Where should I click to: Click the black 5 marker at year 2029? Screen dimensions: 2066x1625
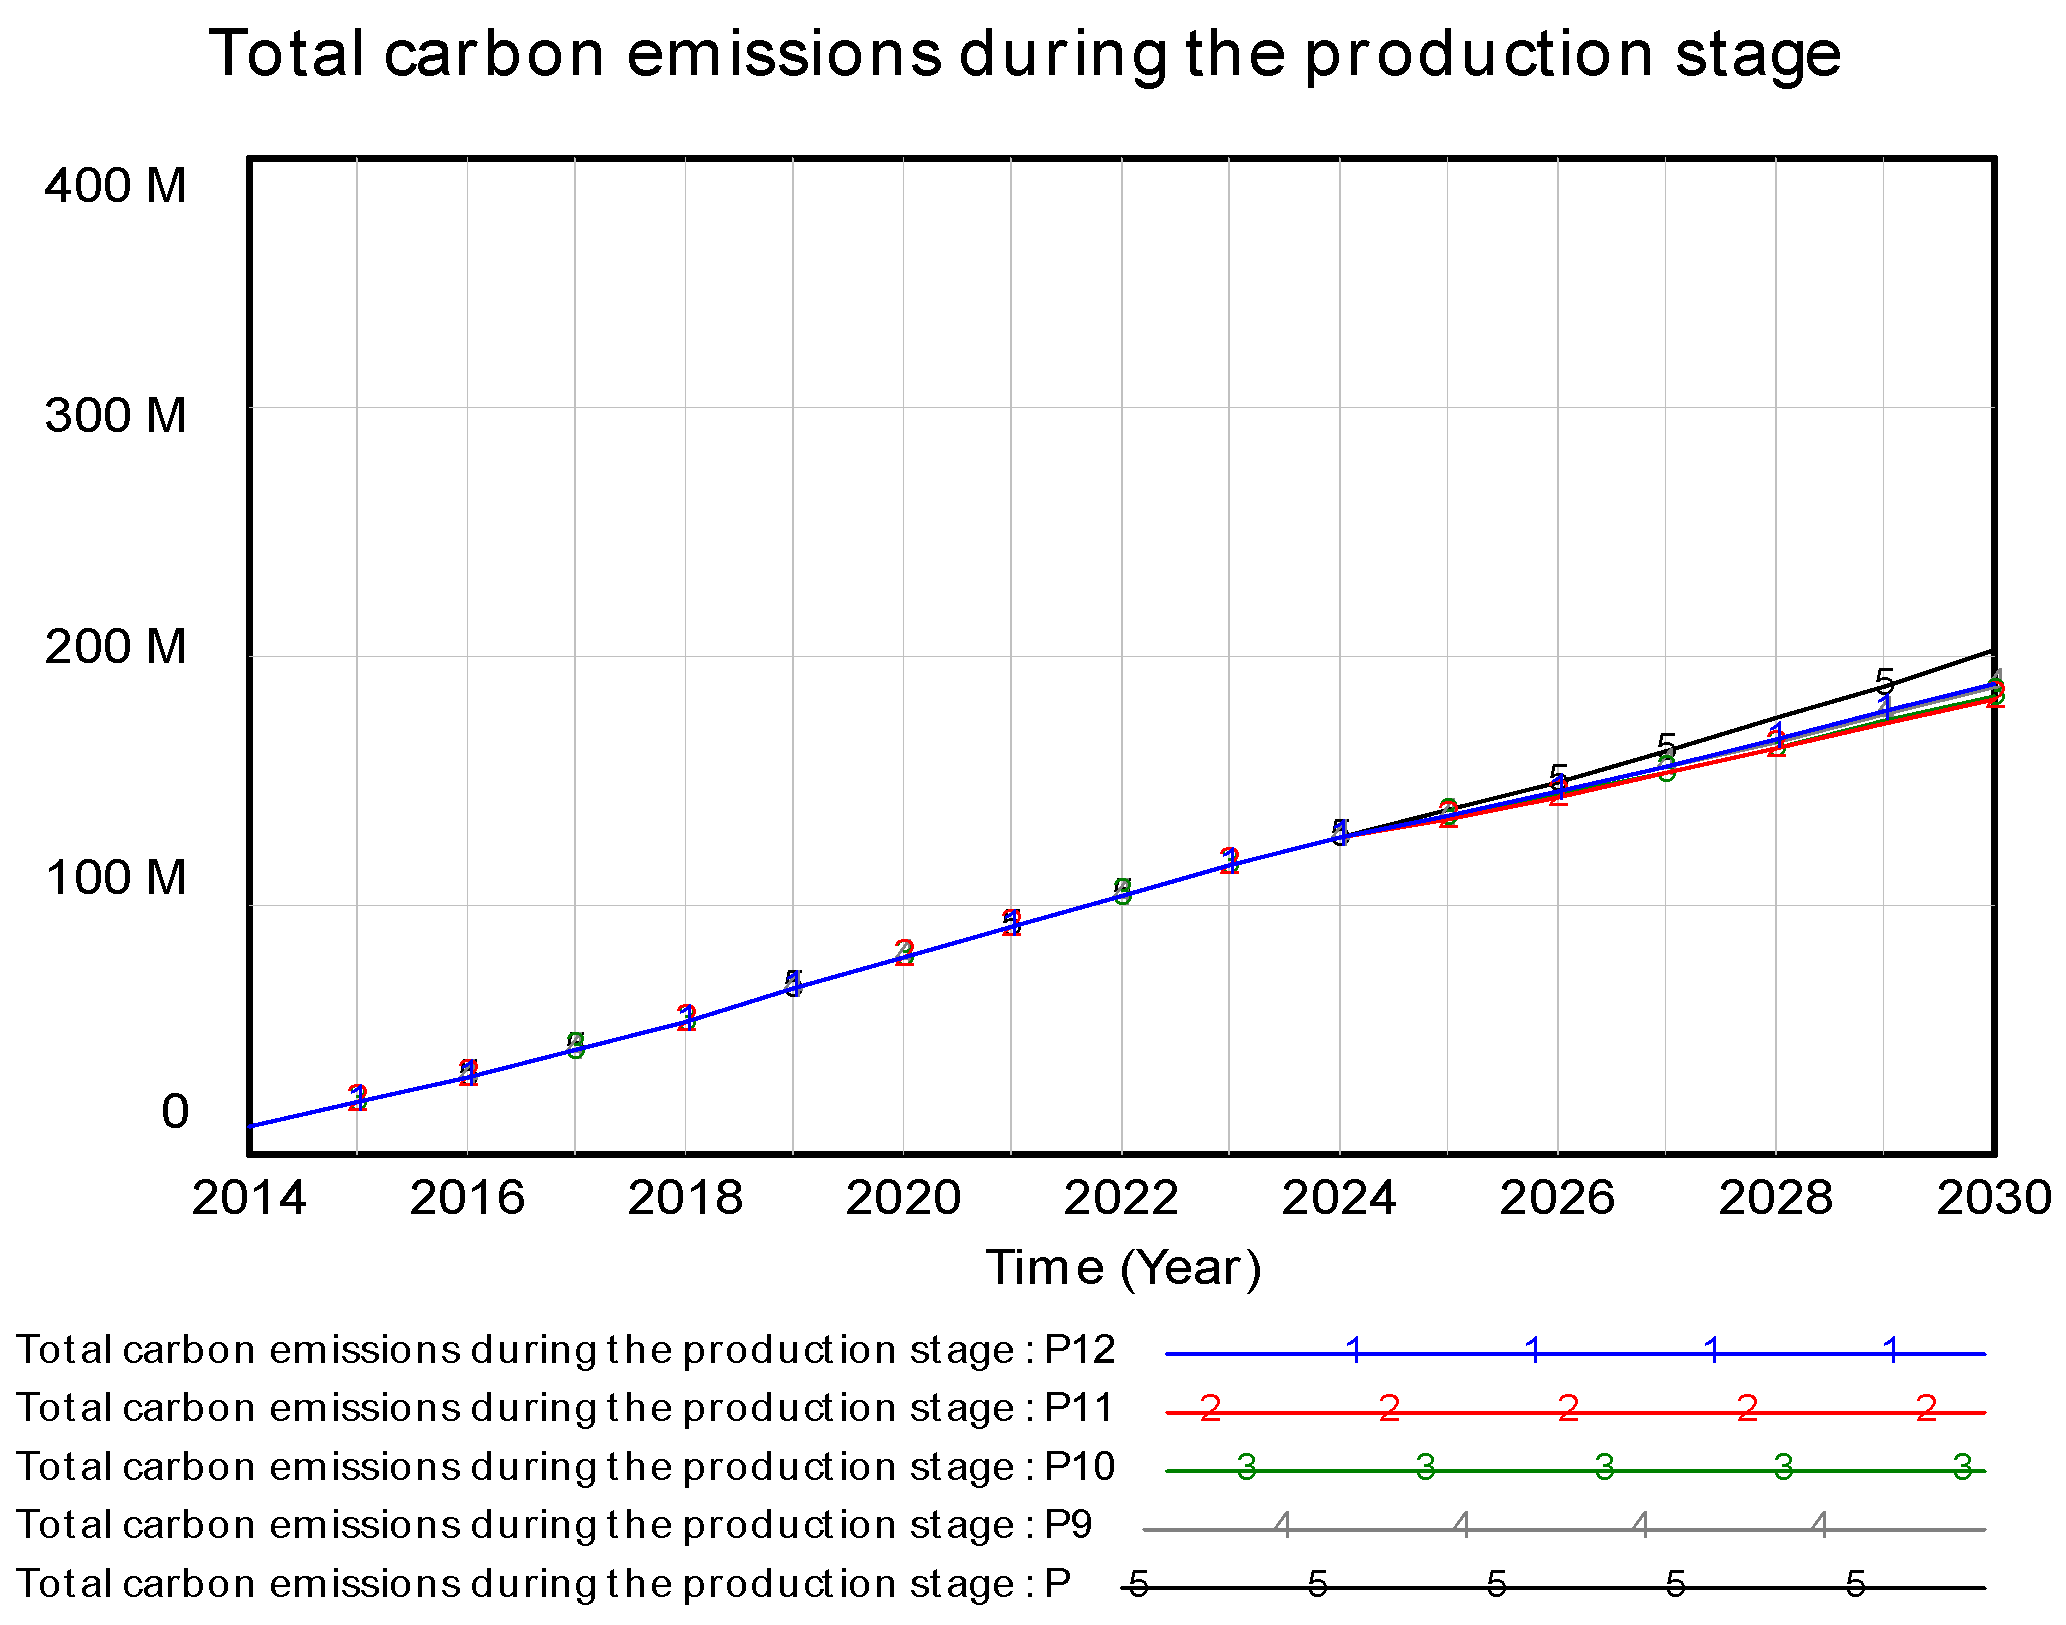[x=1885, y=682]
